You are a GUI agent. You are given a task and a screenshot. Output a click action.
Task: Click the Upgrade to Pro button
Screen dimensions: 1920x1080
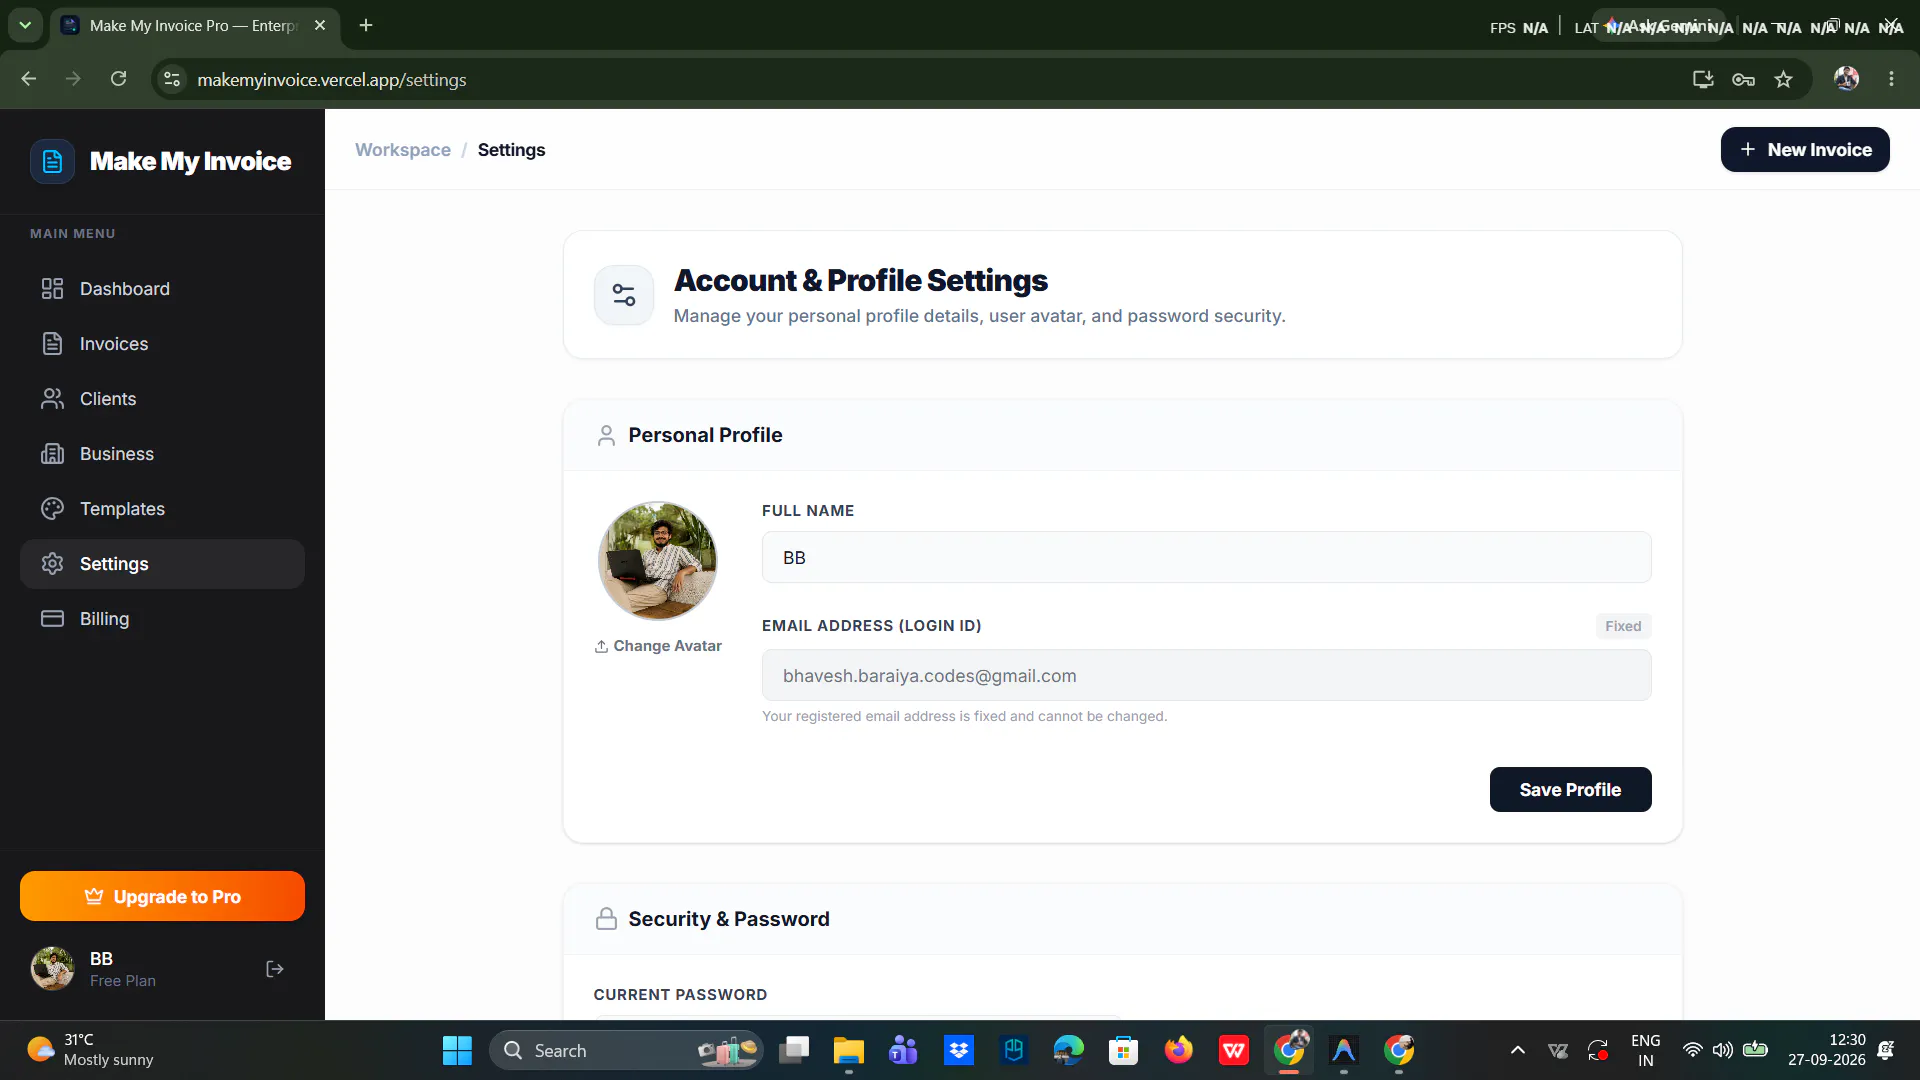pos(162,896)
